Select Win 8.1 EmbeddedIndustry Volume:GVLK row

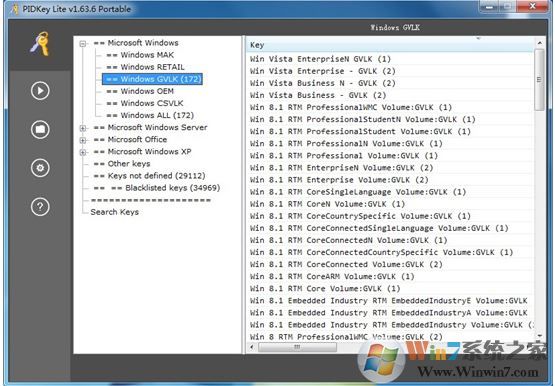(x=389, y=325)
